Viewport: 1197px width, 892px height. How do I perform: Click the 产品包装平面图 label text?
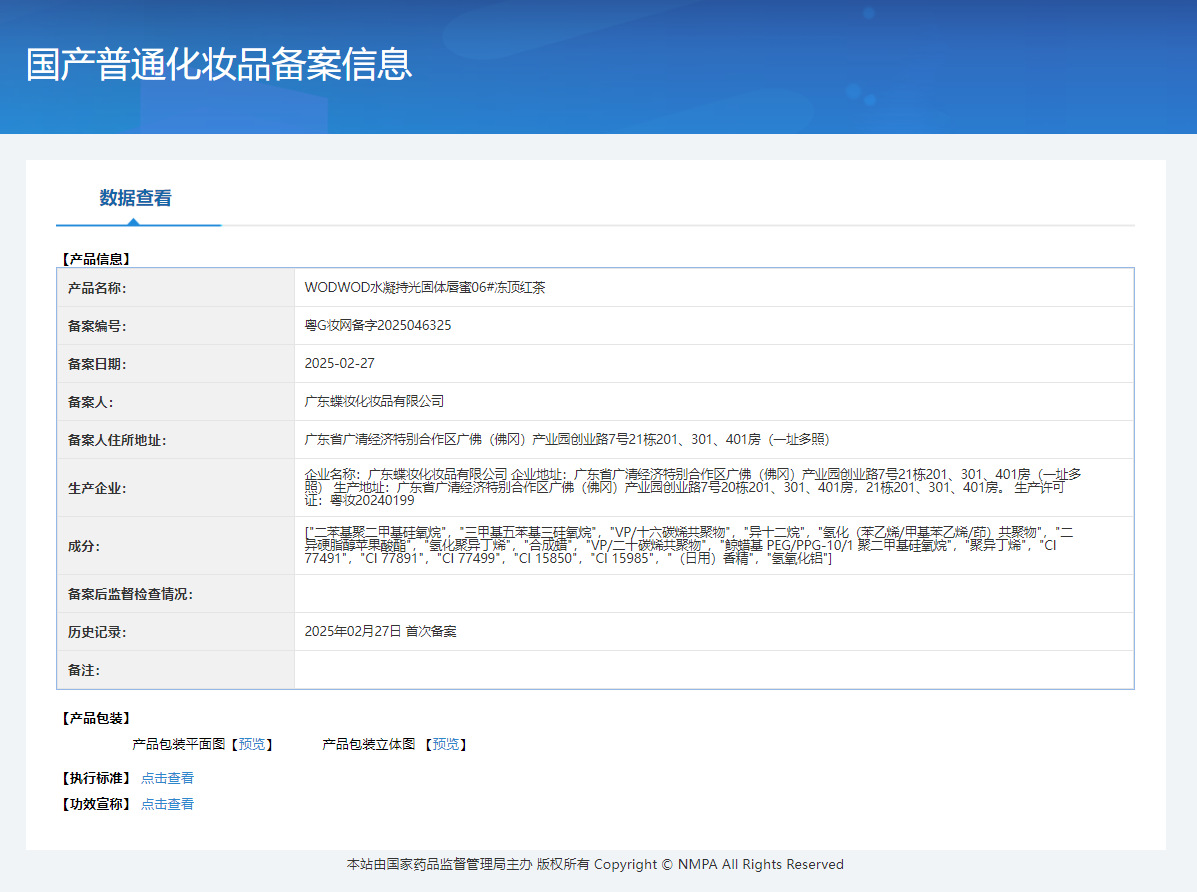[179, 744]
